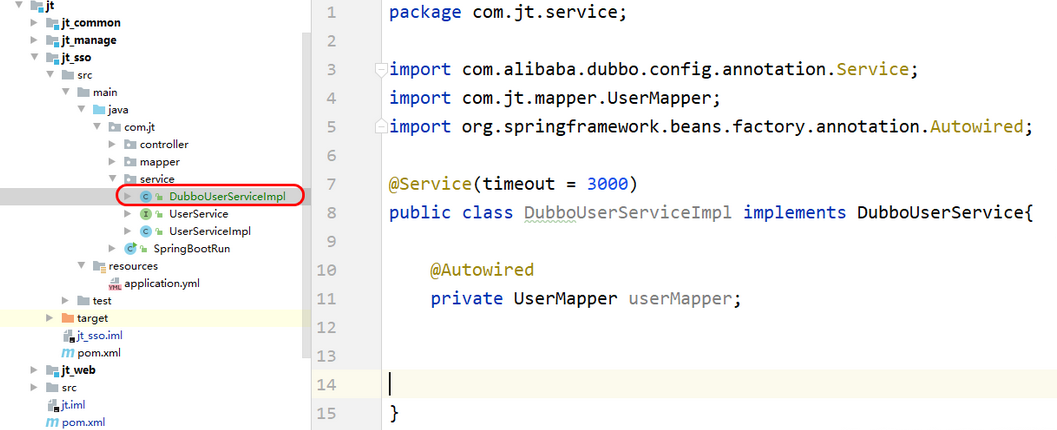1057x430 pixels.
Task: Click the DubboUserServiceImpl class icon
Action: click(x=146, y=197)
